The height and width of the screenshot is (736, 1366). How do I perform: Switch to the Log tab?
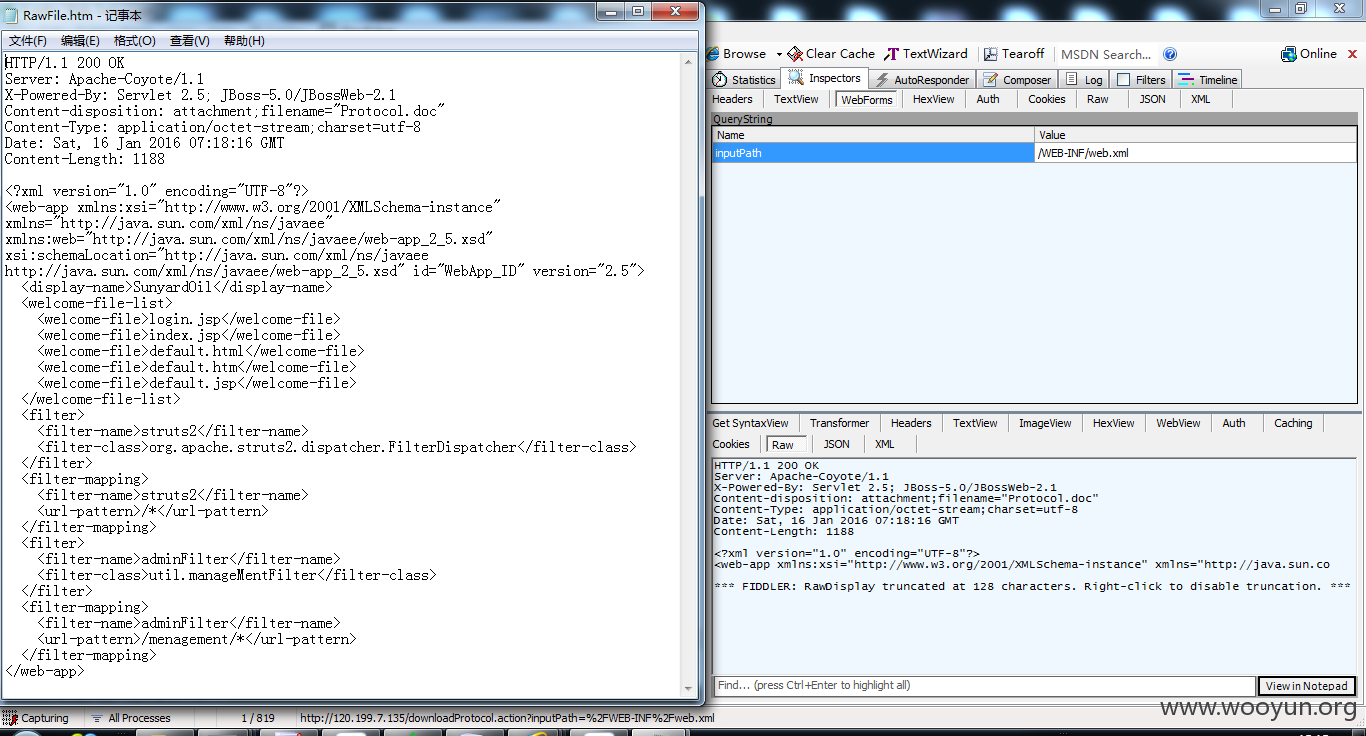(1084, 80)
